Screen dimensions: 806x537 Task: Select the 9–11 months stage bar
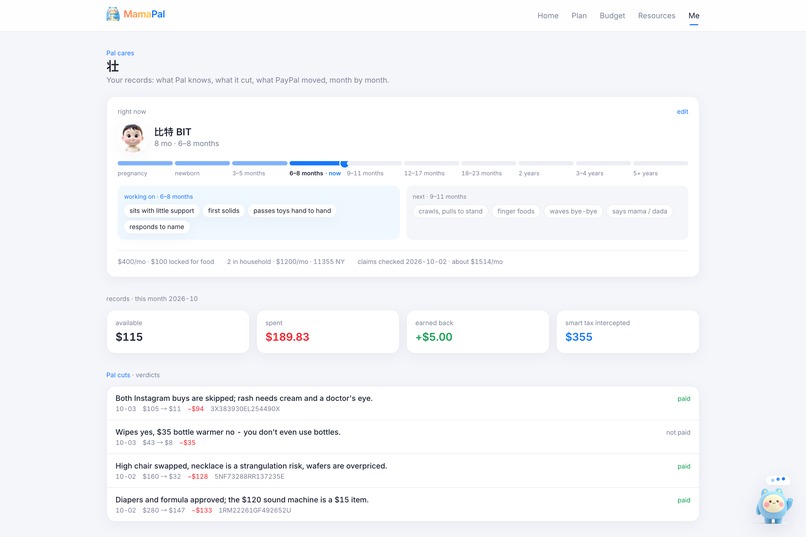pyautogui.click(x=374, y=163)
